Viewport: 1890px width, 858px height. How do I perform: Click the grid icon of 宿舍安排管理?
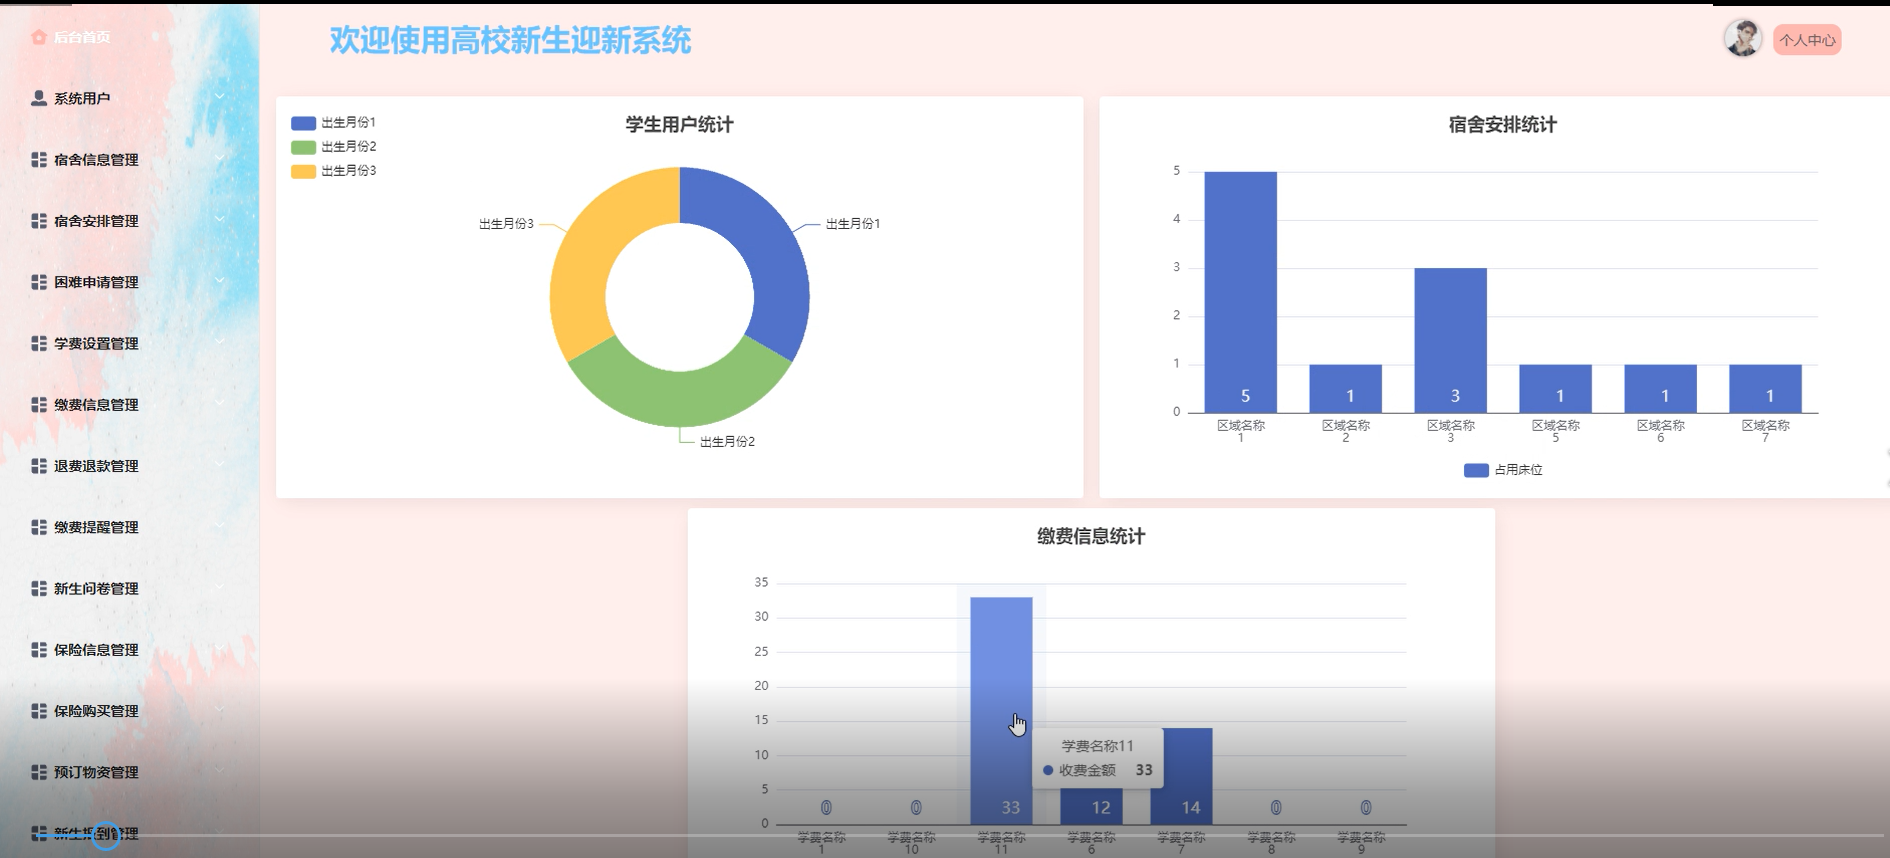39,221
